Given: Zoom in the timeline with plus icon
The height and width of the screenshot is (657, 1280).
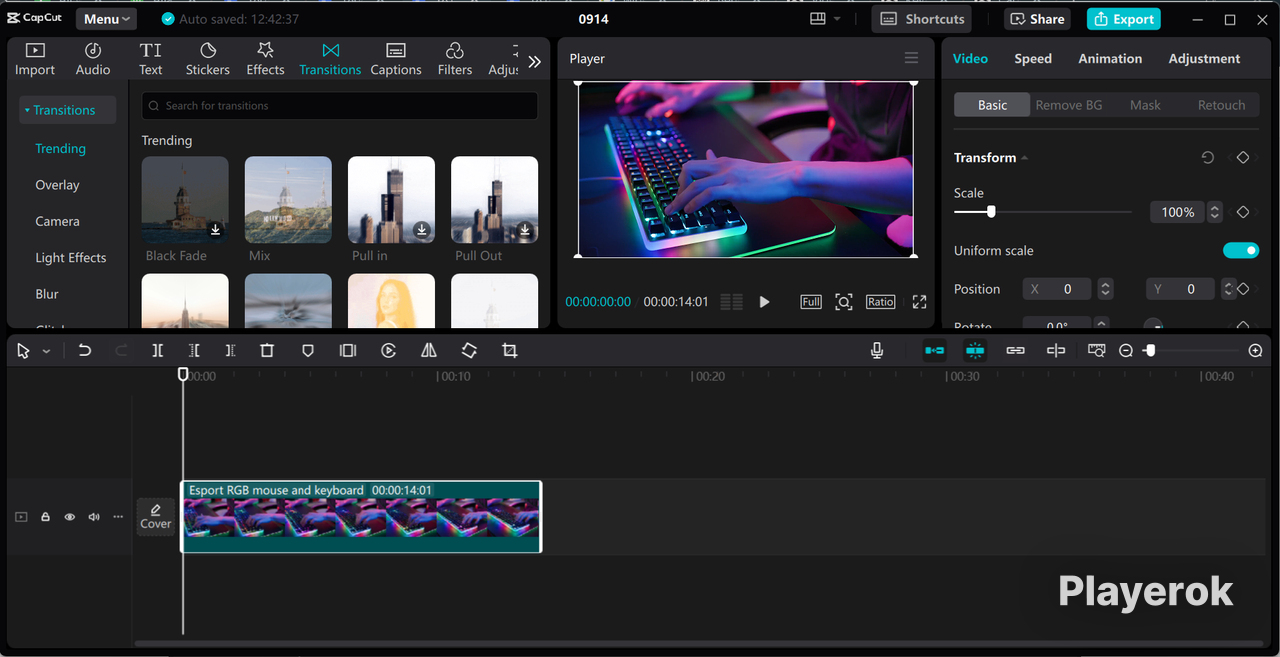Looking at the screenshot, I should pyautogui.click(x=1256, y=351).
